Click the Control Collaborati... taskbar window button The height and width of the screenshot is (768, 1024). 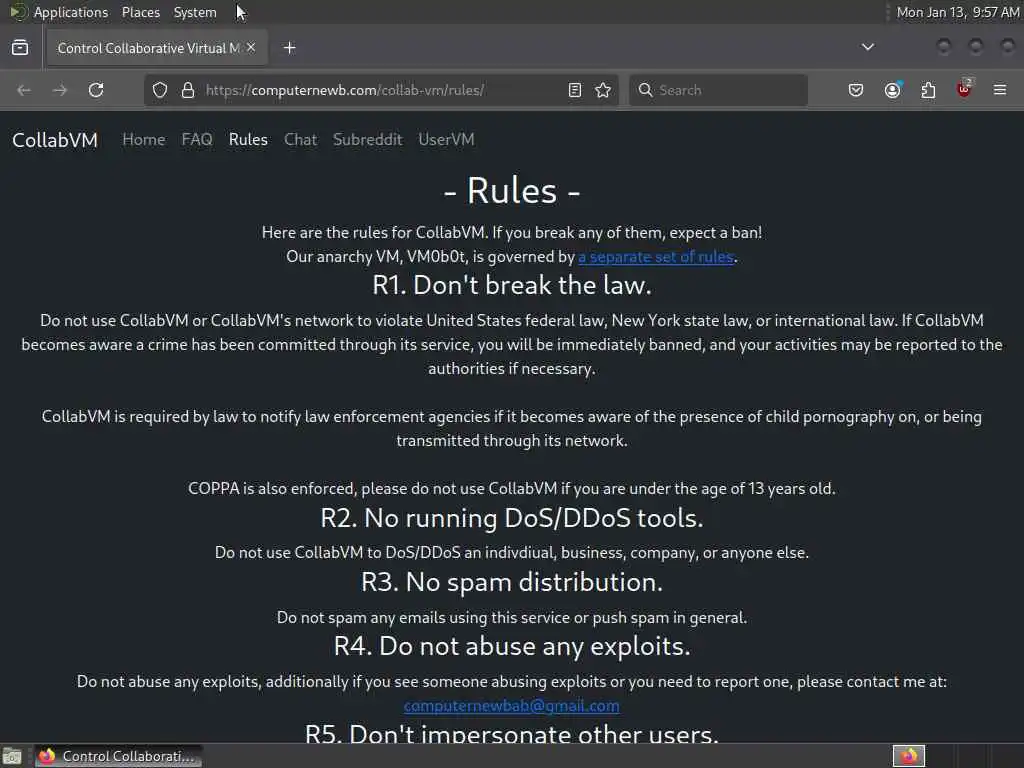pyautogui.click(x=119, y=756)
